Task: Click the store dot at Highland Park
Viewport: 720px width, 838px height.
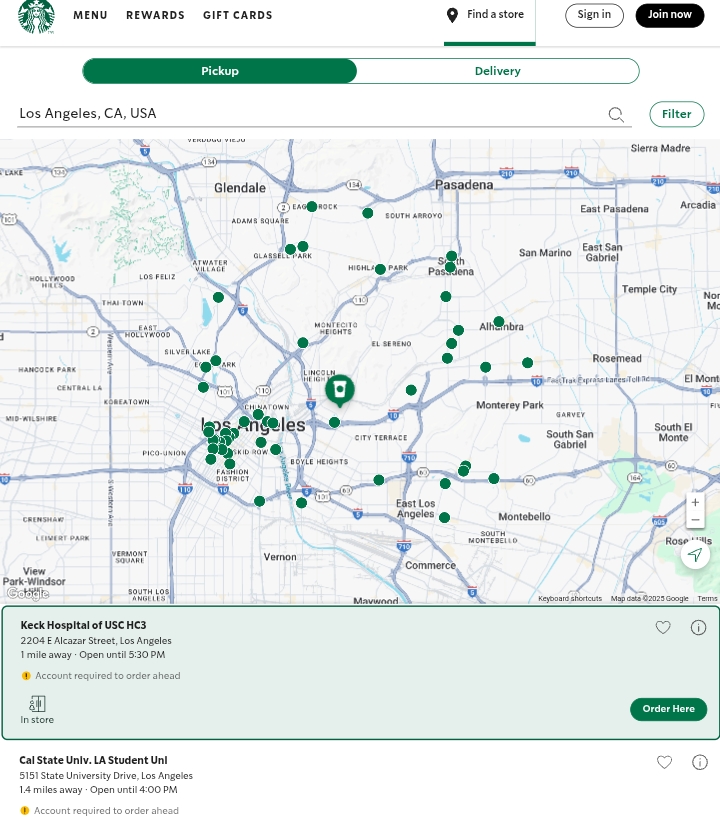Action: click(380, 269)
